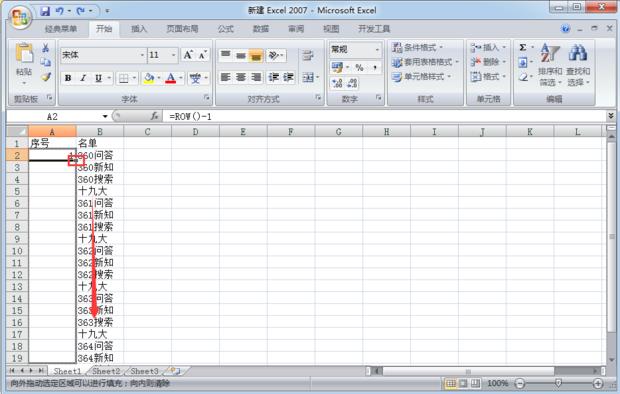This screenshot has width=620, height=394.
Task: Open the phonetic guide (文) button
Action: pos(195,78)
